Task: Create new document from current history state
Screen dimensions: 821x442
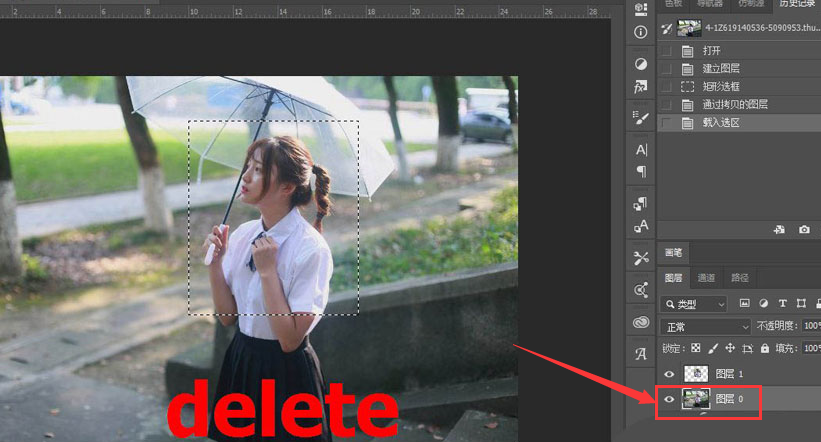Action: point(779,229)
